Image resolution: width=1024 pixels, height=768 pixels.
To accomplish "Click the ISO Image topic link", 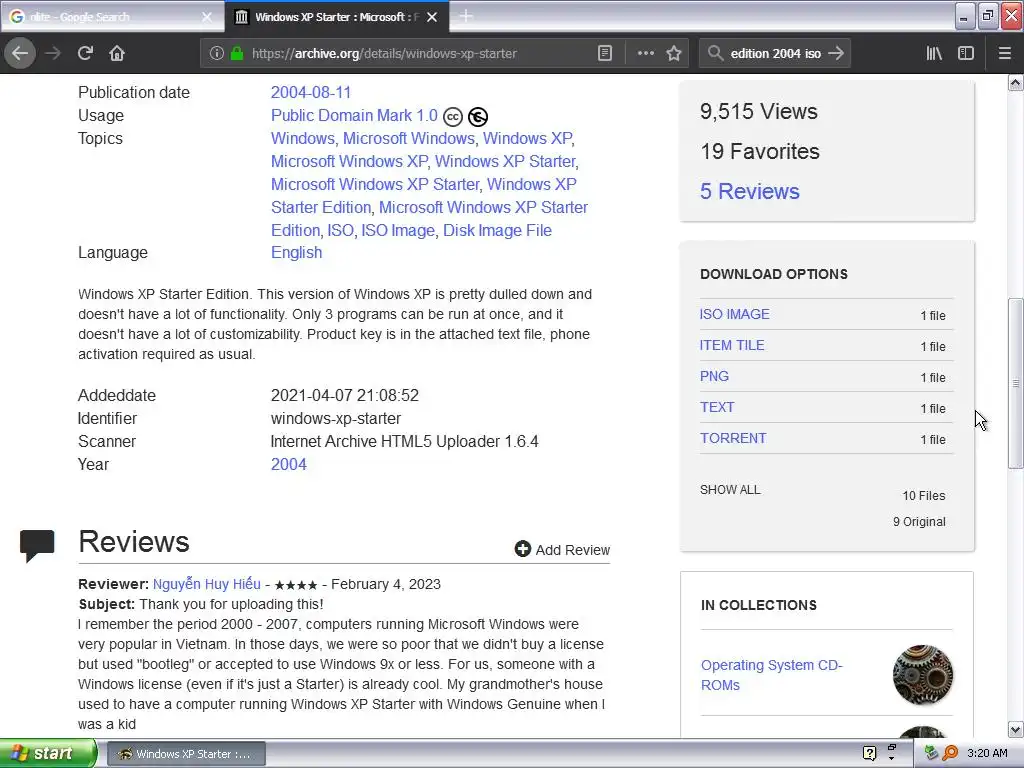I will point(398,231).
